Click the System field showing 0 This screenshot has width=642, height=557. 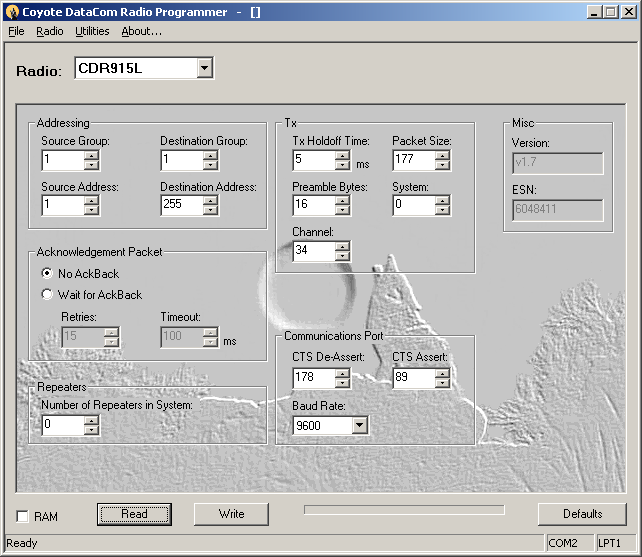[414, 205]
